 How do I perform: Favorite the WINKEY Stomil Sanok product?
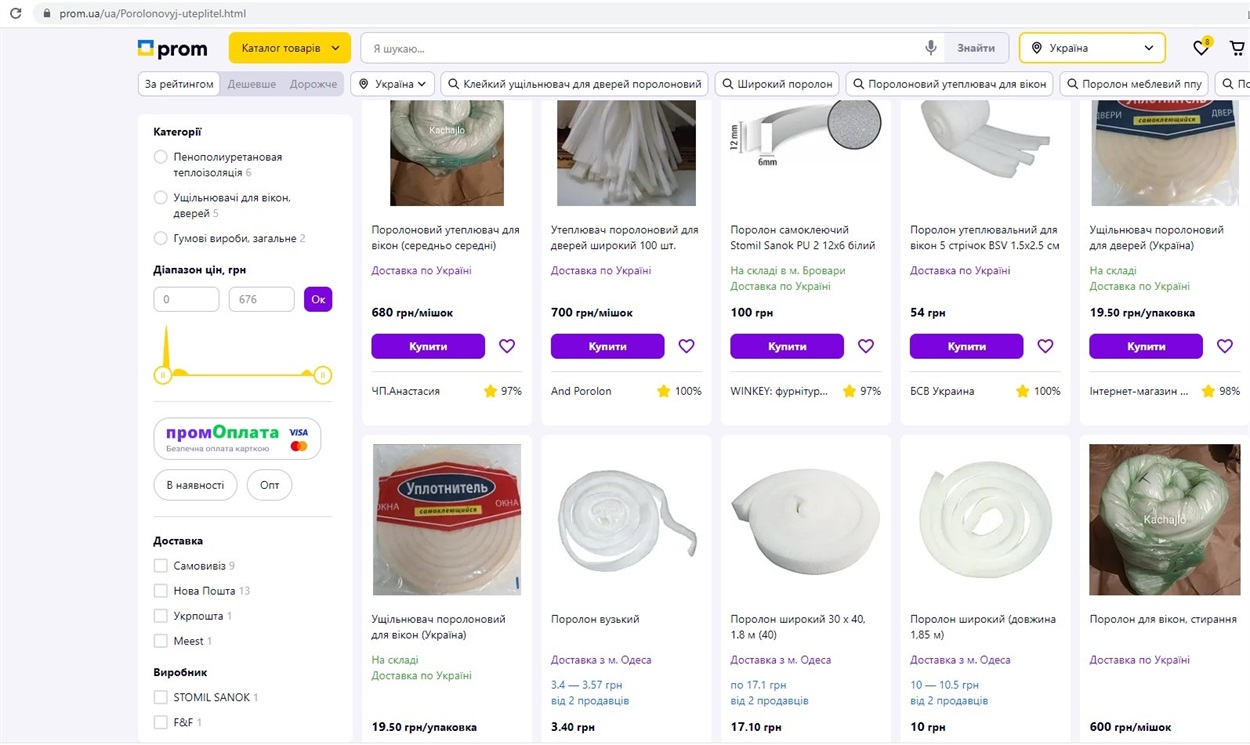point(866,346)
